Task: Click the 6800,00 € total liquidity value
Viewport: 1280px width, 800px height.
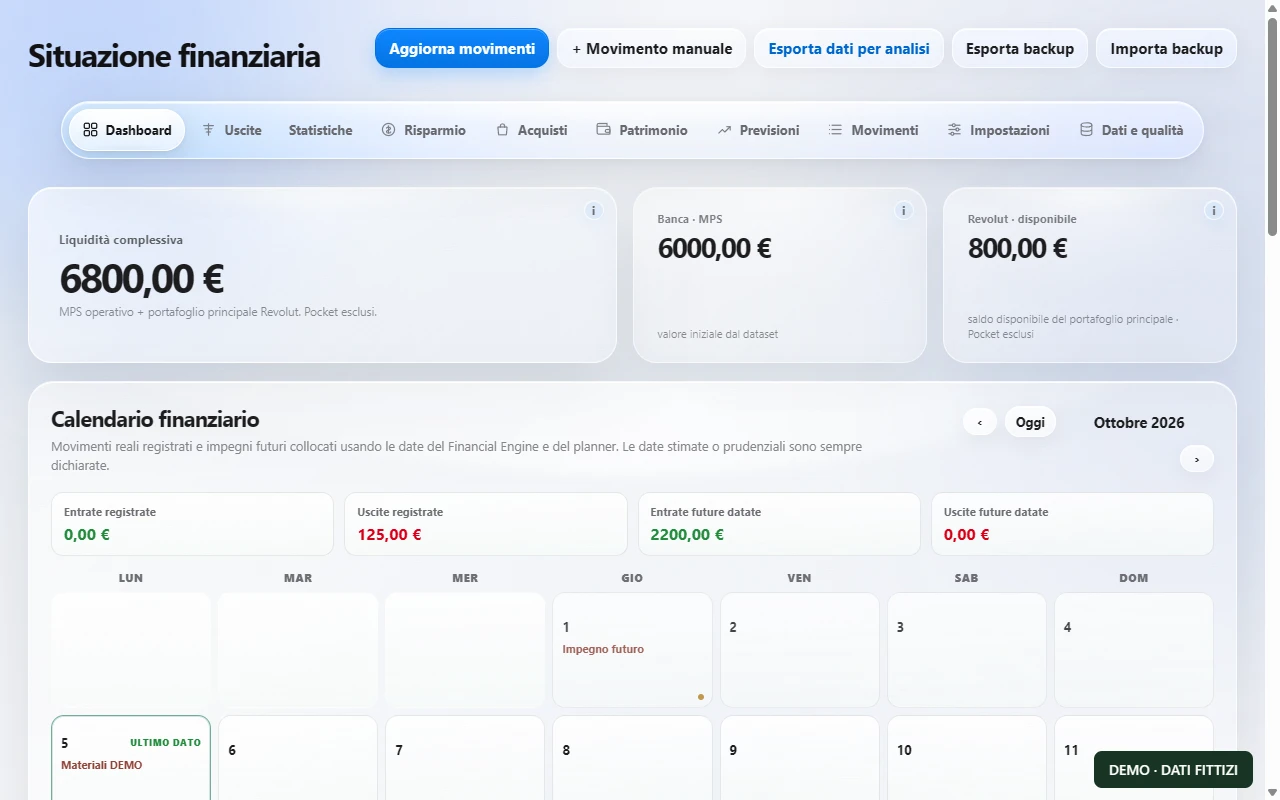Action: coord(142,279)
